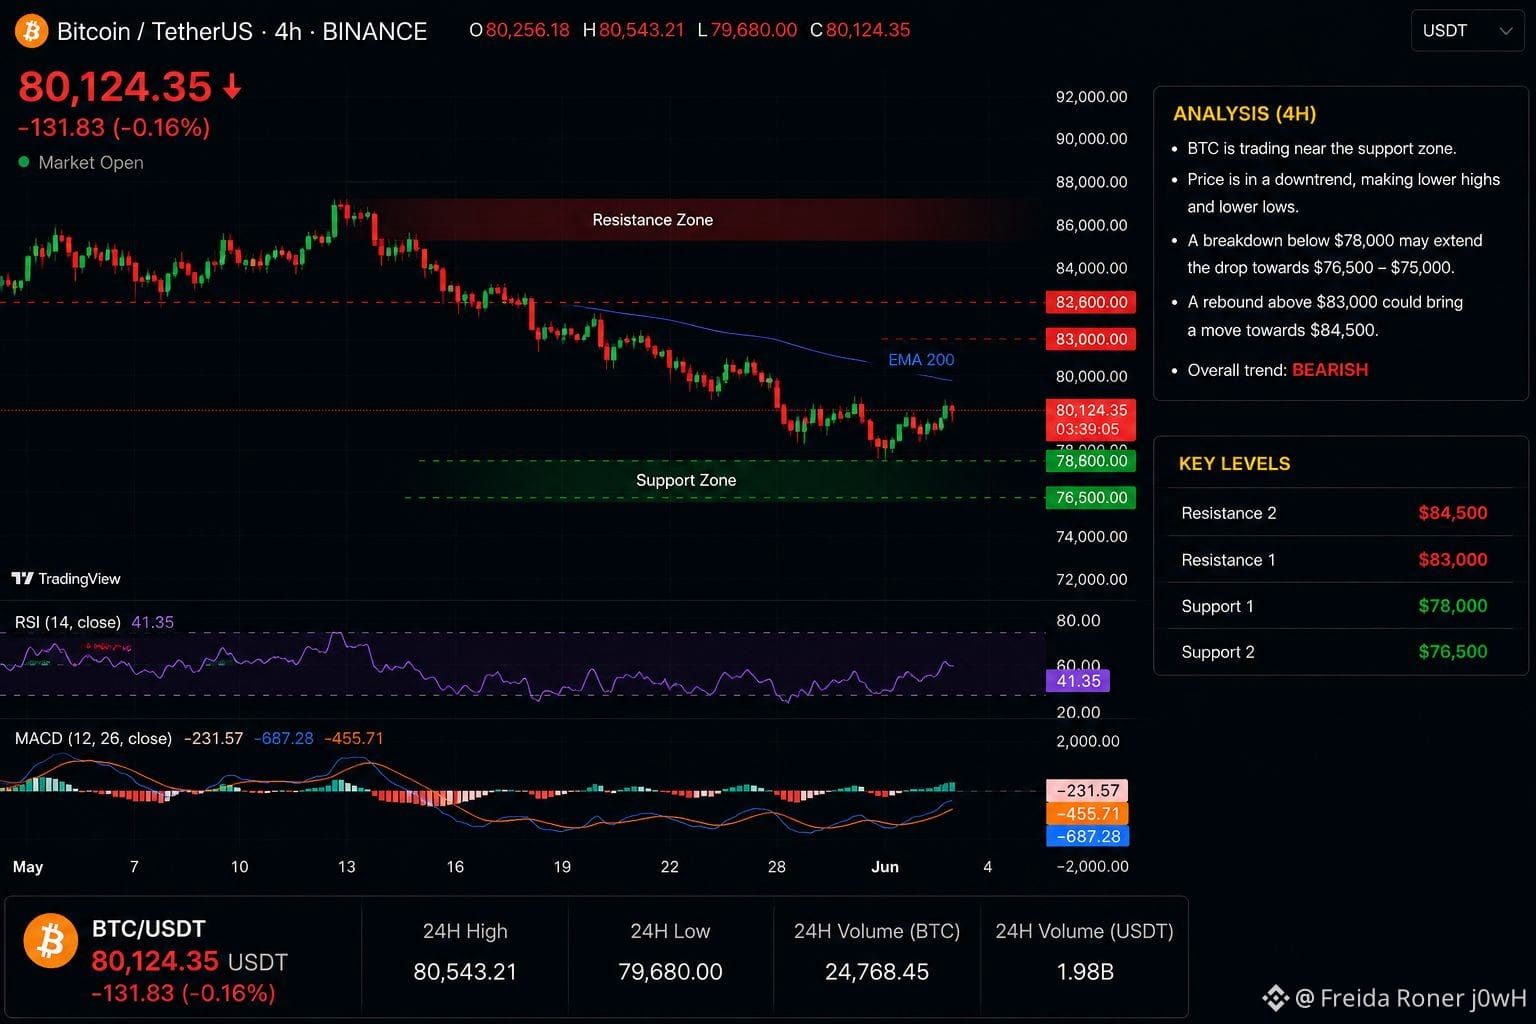Viewport: 1536px width, 1024px height.
Task: Click the purple 41.35 RSI axis tag
Action: coord(1078,681)
